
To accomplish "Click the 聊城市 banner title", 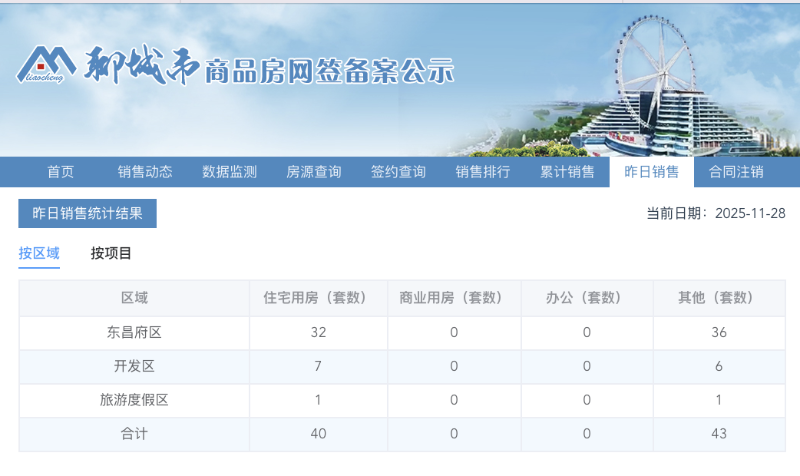I will [141, 65].
